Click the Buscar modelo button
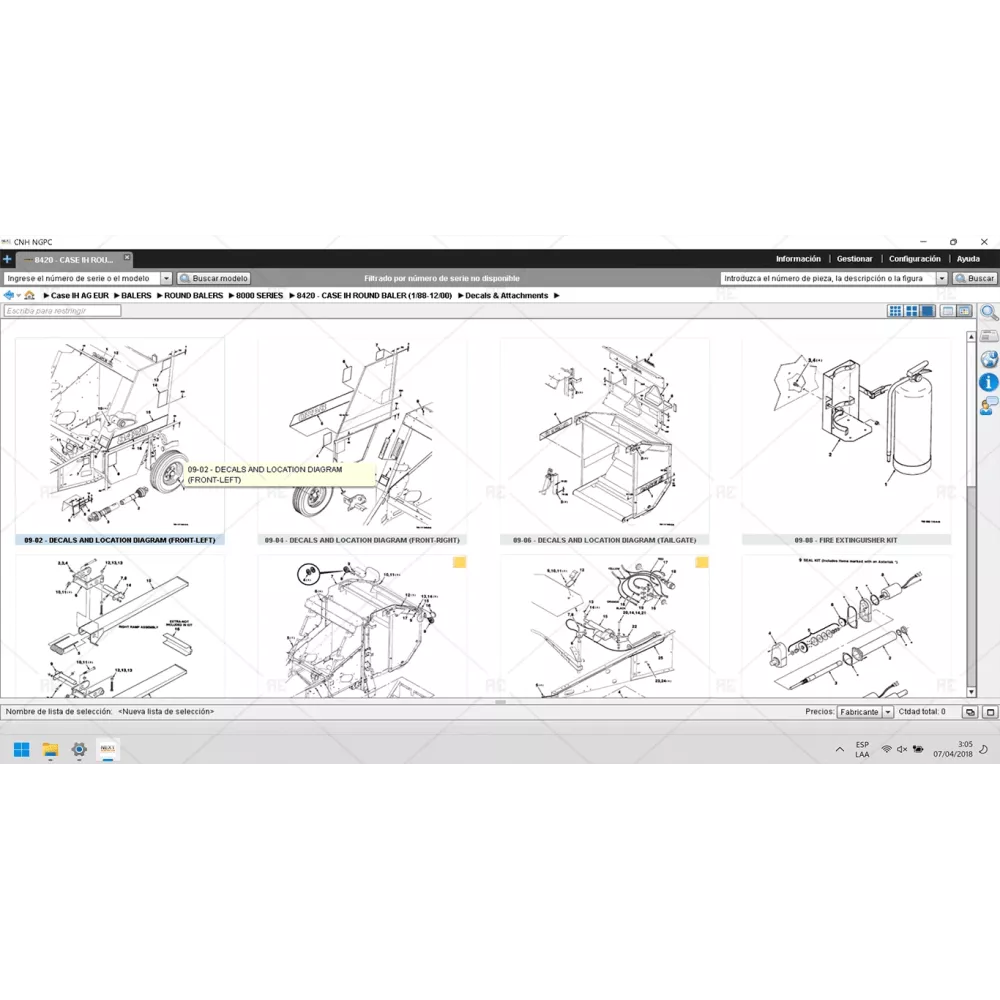 [214, 279]
